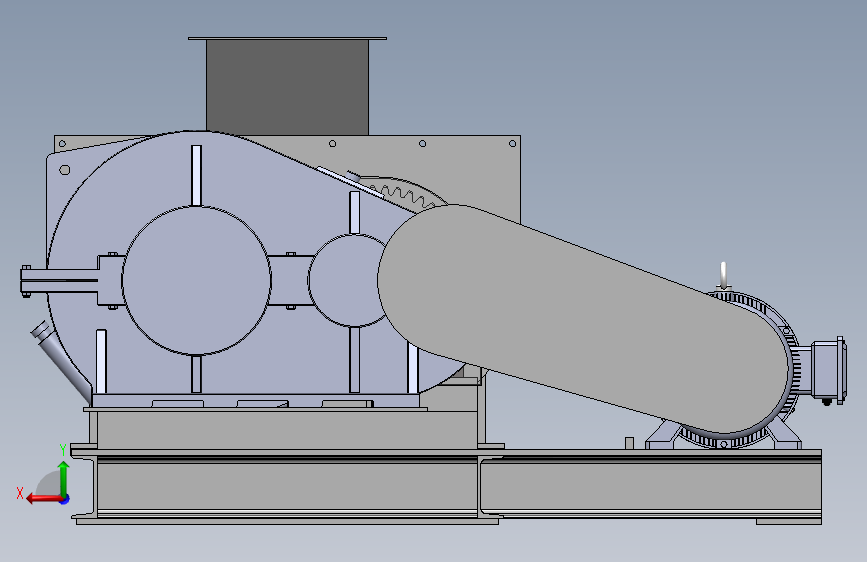Image resolution: width=867 pixels, height=562 pixels.
Task: Select the smaller circular cover on the gearbox
Action: point(347,280)
